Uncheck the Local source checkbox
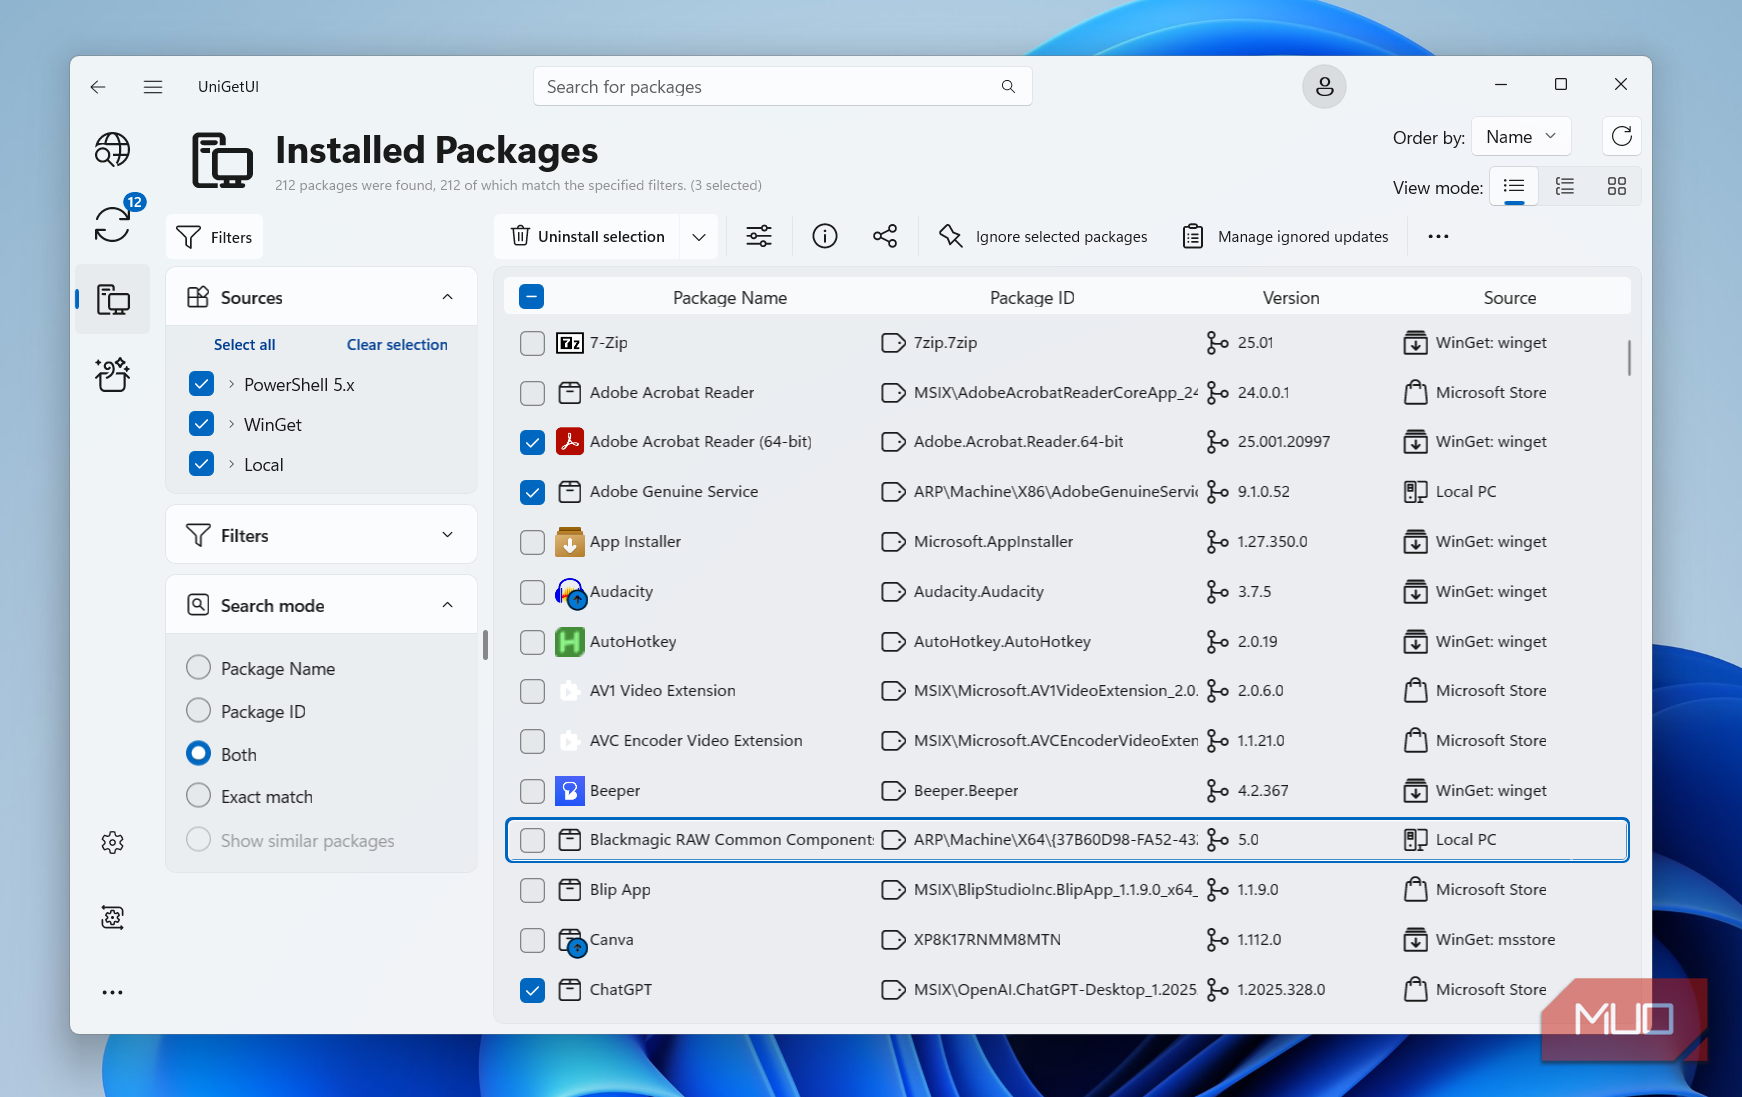 [x=201, y=464]
